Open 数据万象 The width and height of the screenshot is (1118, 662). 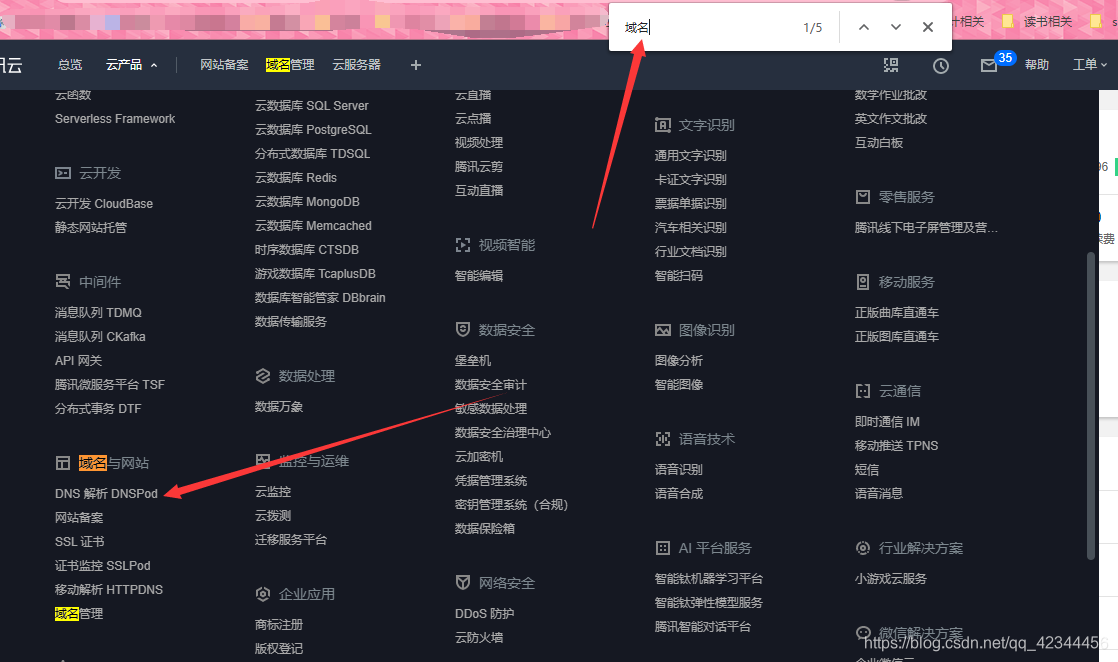pos(279,407)
